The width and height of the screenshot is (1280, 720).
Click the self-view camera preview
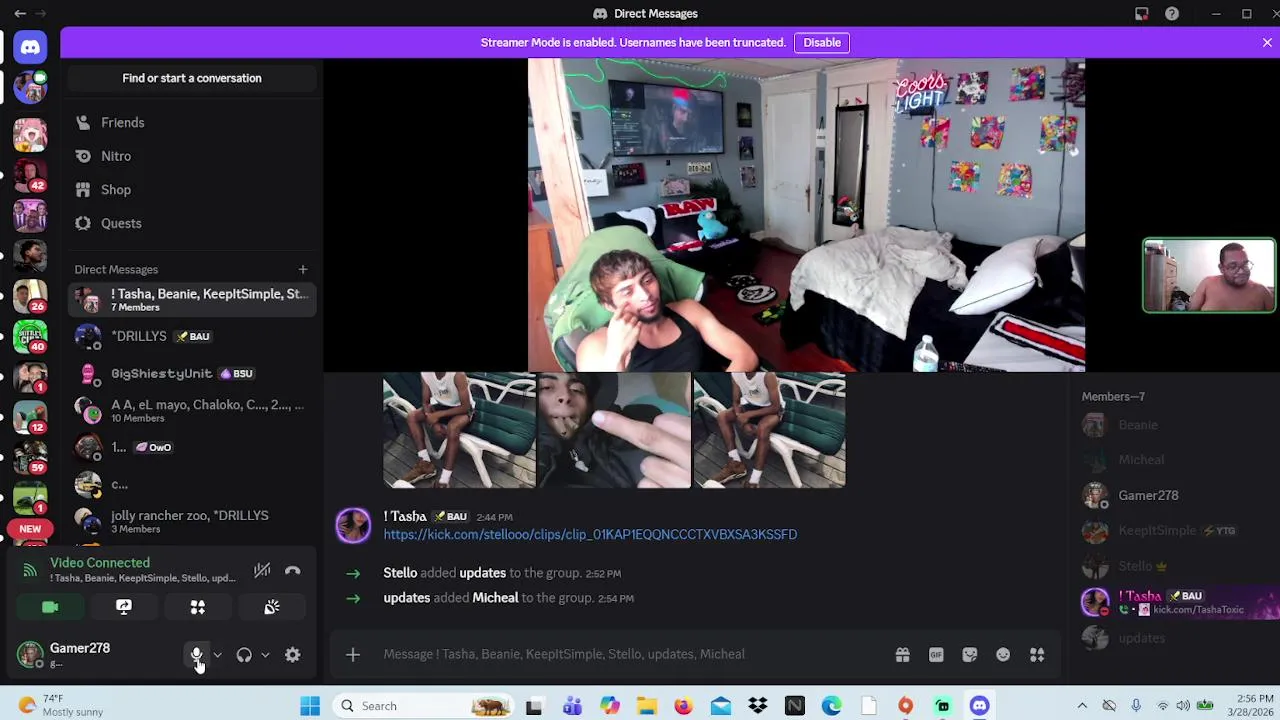click(1209, 275)
